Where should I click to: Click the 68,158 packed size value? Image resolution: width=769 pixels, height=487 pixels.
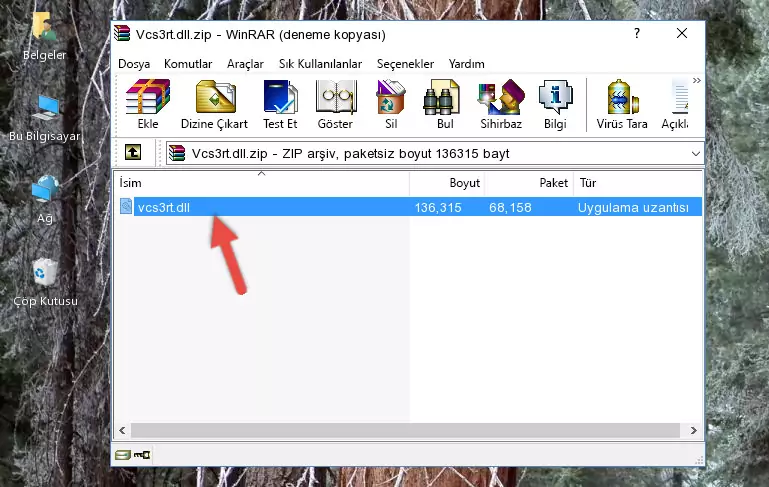coord(510,207)
